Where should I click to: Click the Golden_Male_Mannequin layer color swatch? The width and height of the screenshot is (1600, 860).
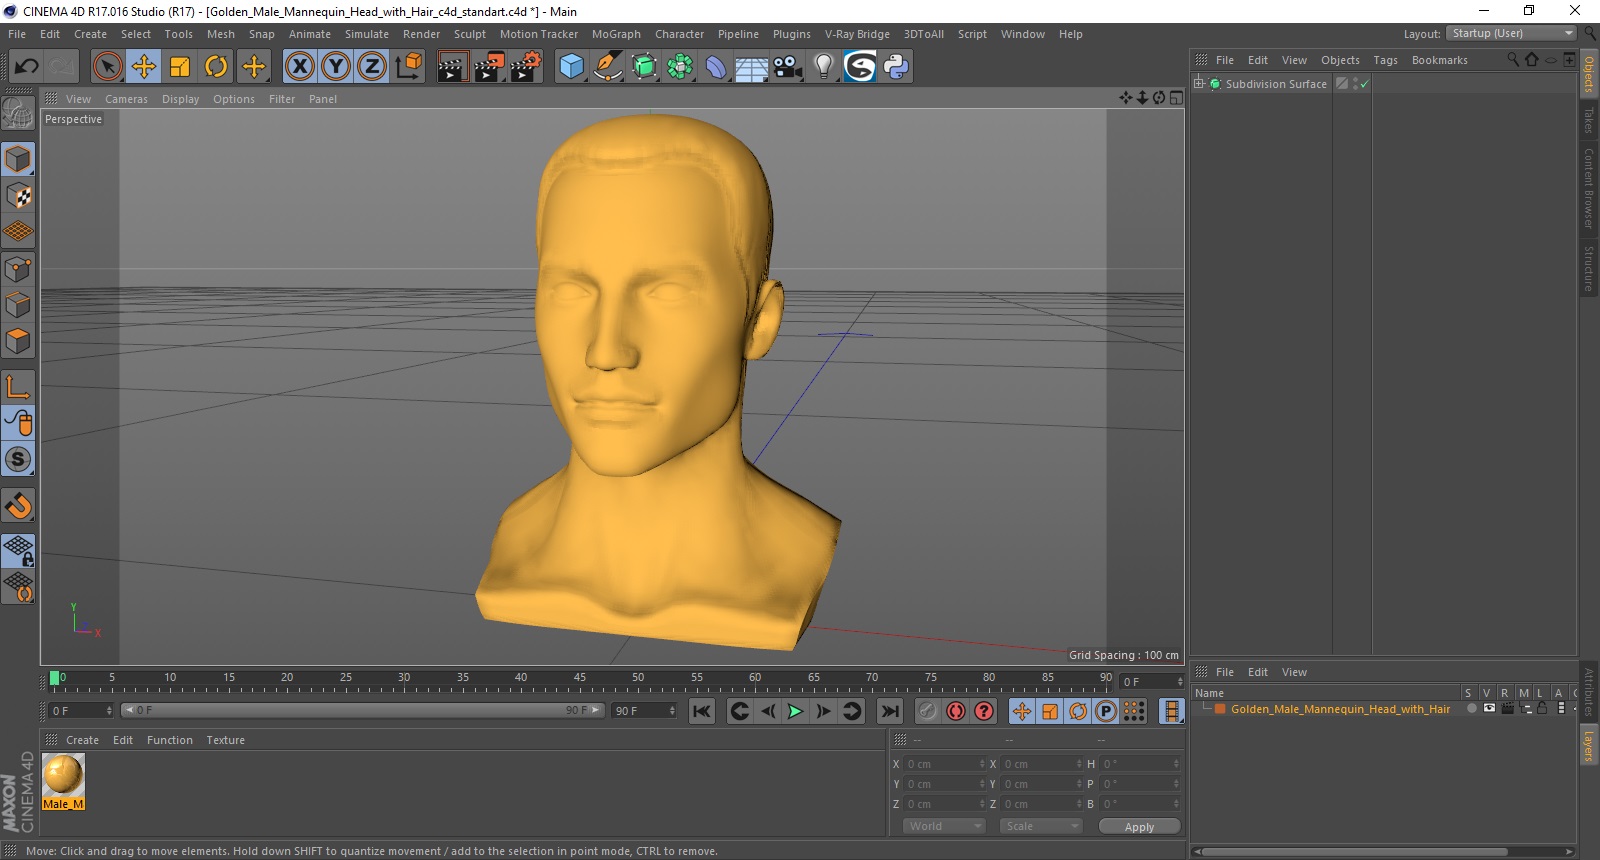click(x=1220, y=709)
